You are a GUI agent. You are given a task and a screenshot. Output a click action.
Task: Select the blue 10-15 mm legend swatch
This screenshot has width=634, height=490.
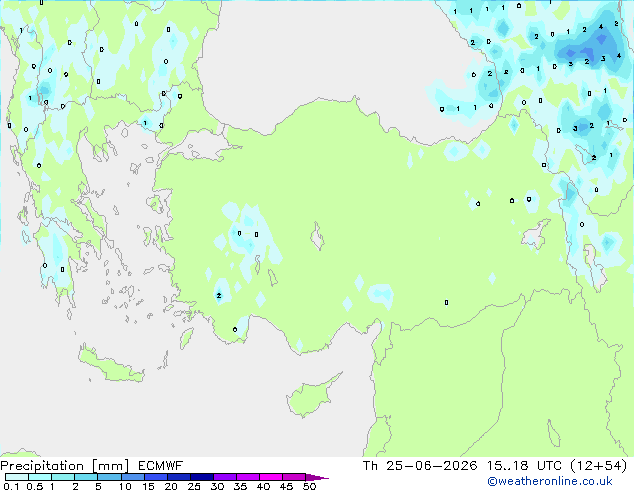pos(133,477)
